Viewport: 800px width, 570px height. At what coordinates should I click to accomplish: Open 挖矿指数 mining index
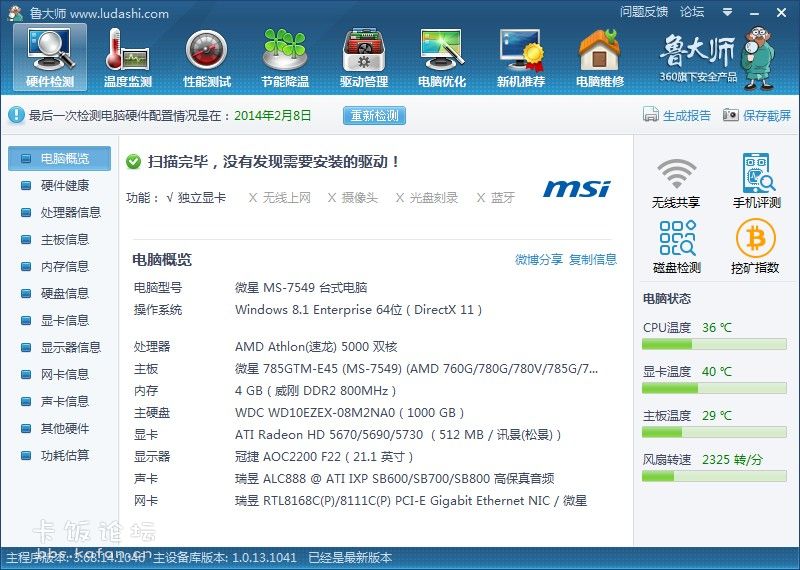pos(755,247)
